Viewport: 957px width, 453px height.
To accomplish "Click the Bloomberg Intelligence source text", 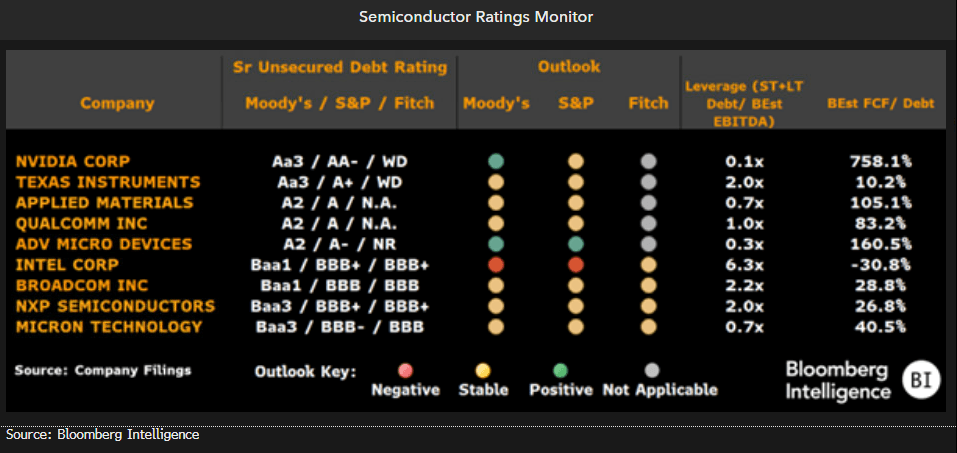I will [103, 435].
